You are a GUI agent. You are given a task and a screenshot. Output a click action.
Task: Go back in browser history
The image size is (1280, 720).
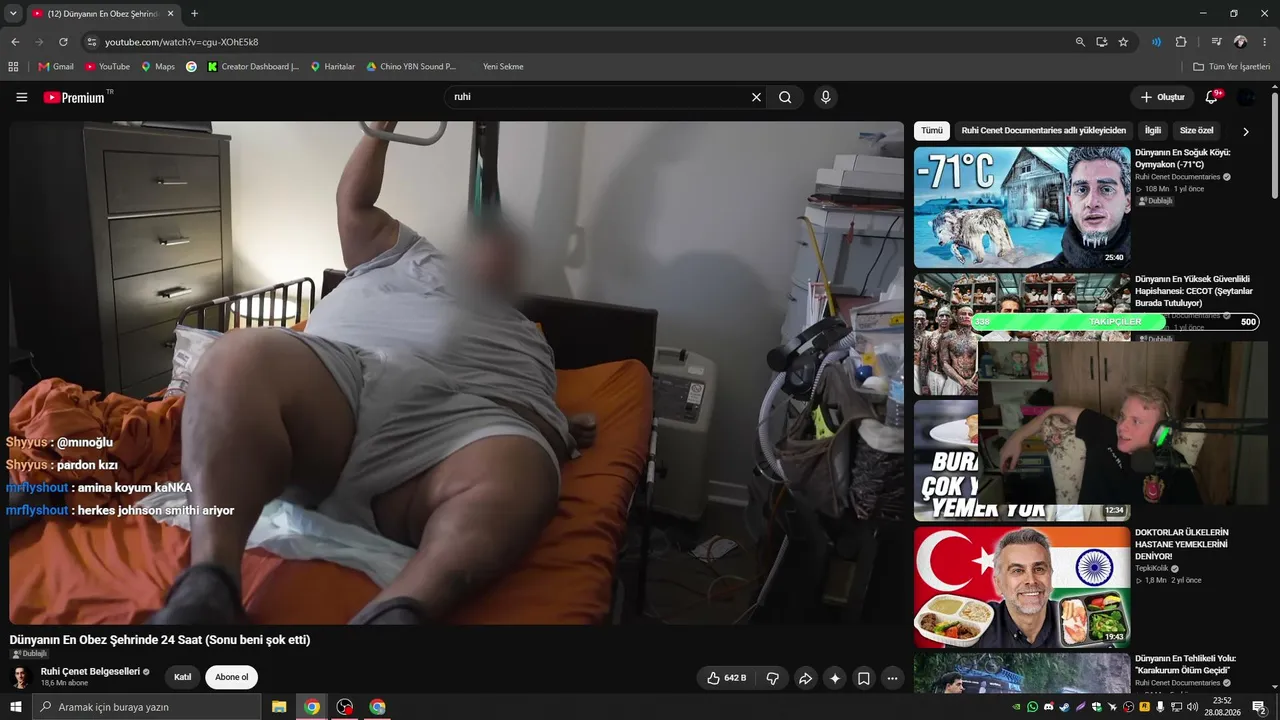[15, 42]
